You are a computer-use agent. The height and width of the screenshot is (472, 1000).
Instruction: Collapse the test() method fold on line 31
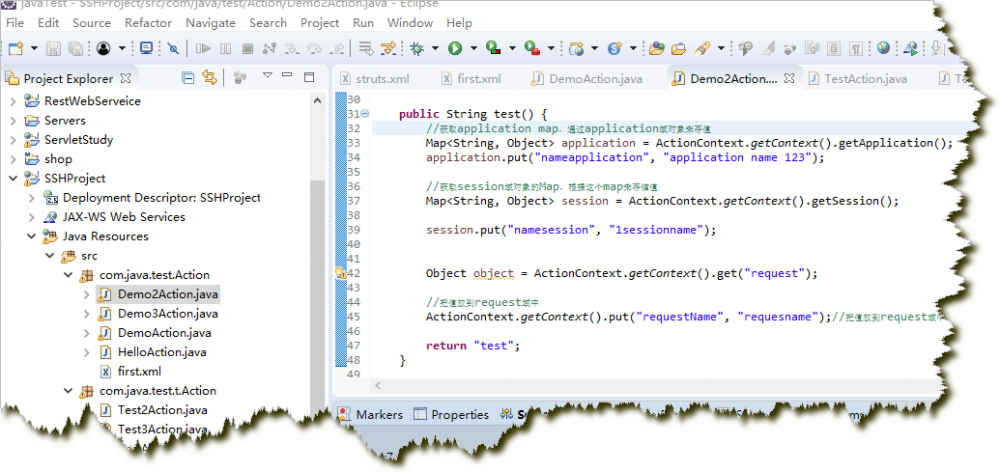pos(364,114)
